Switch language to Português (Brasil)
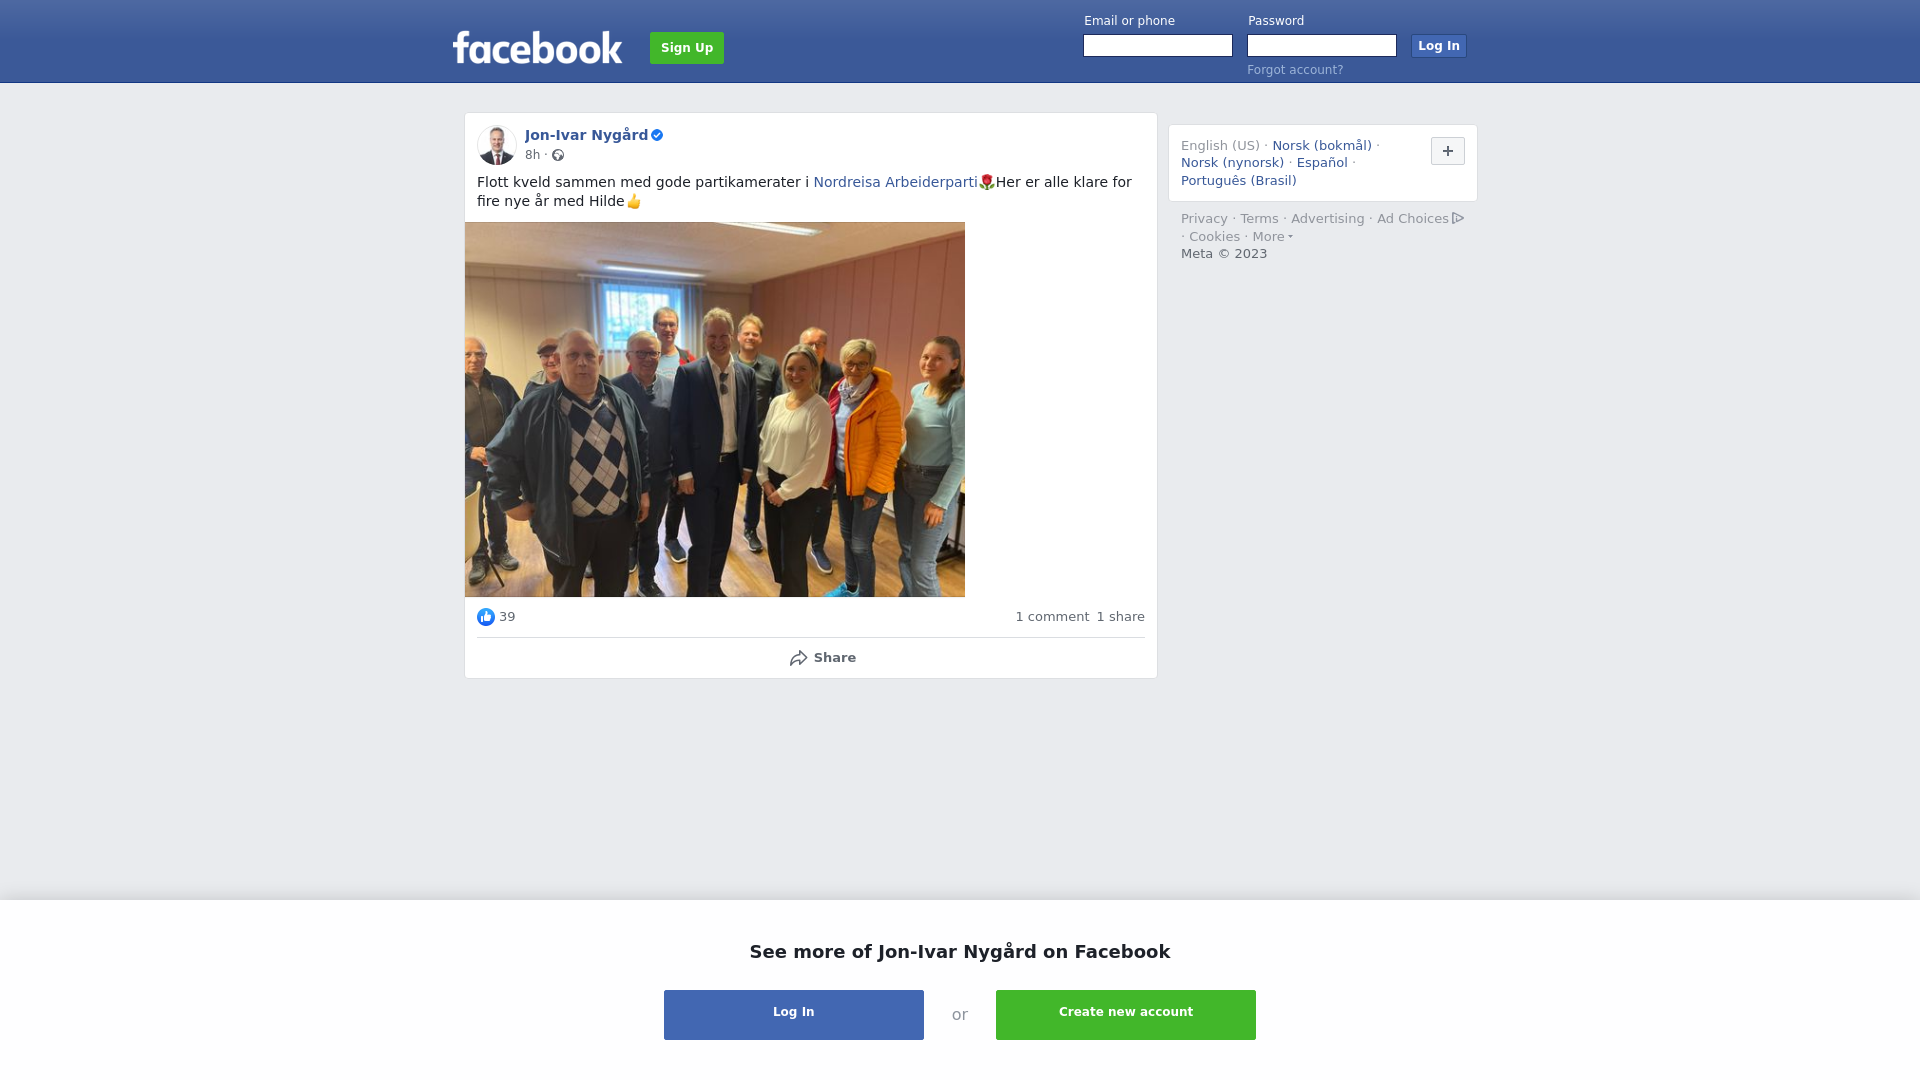This screenshot has height=1080, width=1920. 1238,181
